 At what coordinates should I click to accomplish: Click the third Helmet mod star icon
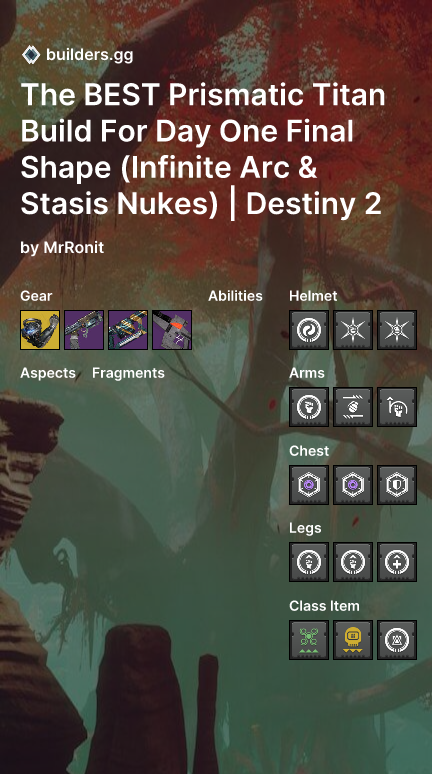[397, 330]
